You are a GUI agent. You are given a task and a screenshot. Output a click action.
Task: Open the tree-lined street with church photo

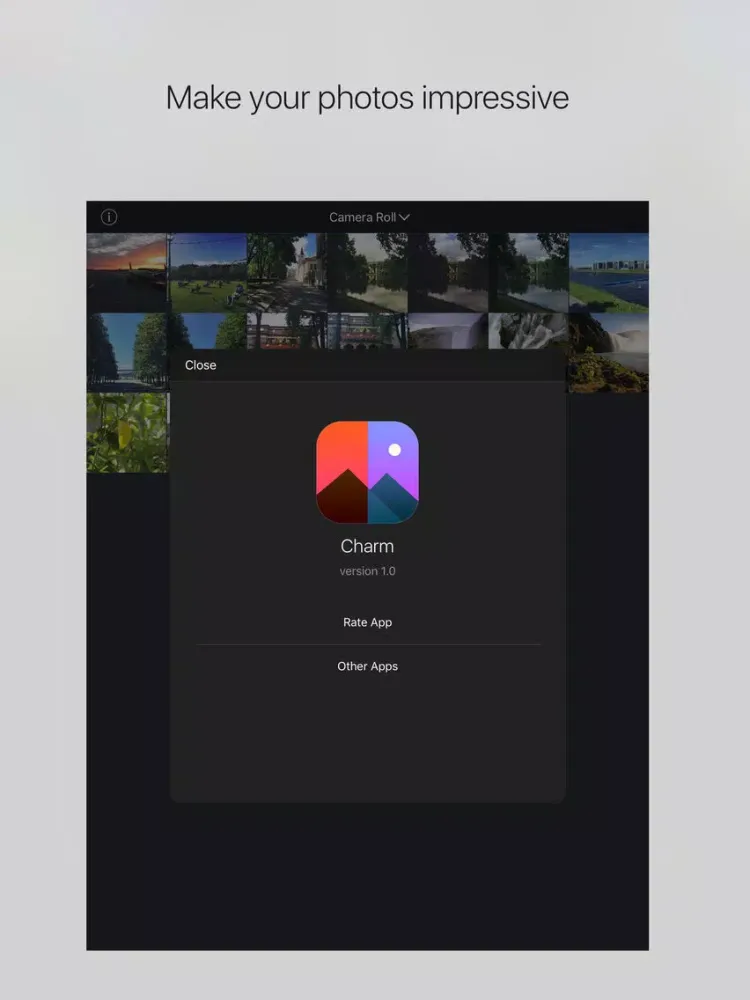coord(287,272)
